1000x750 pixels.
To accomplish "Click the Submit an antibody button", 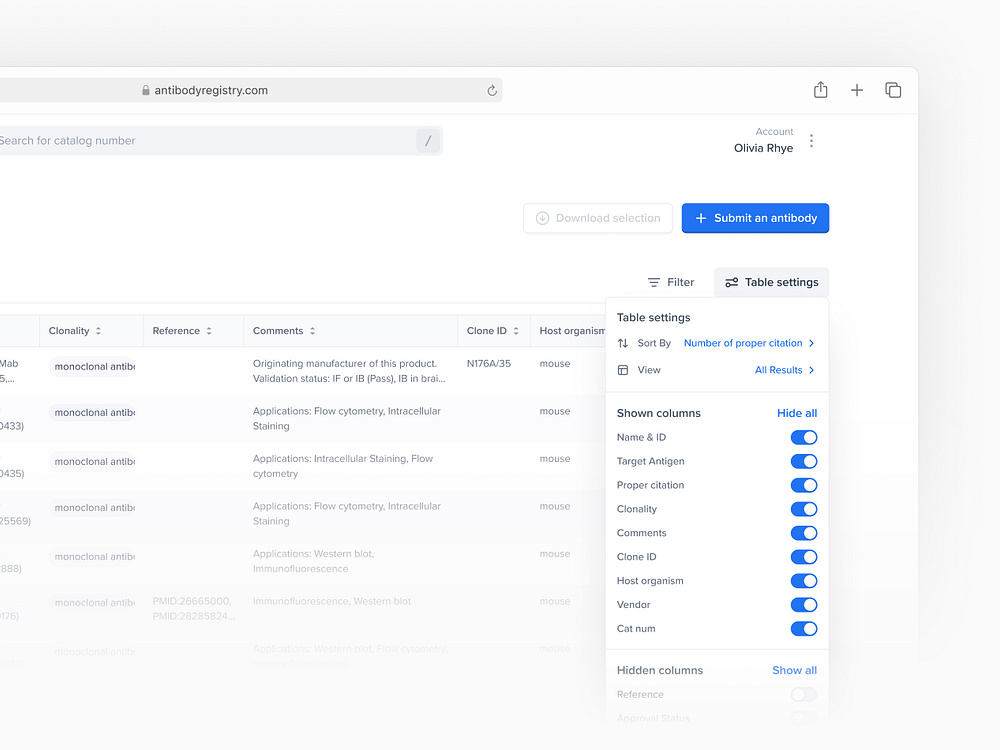I will pyautogui.click(x=757, y=218).
